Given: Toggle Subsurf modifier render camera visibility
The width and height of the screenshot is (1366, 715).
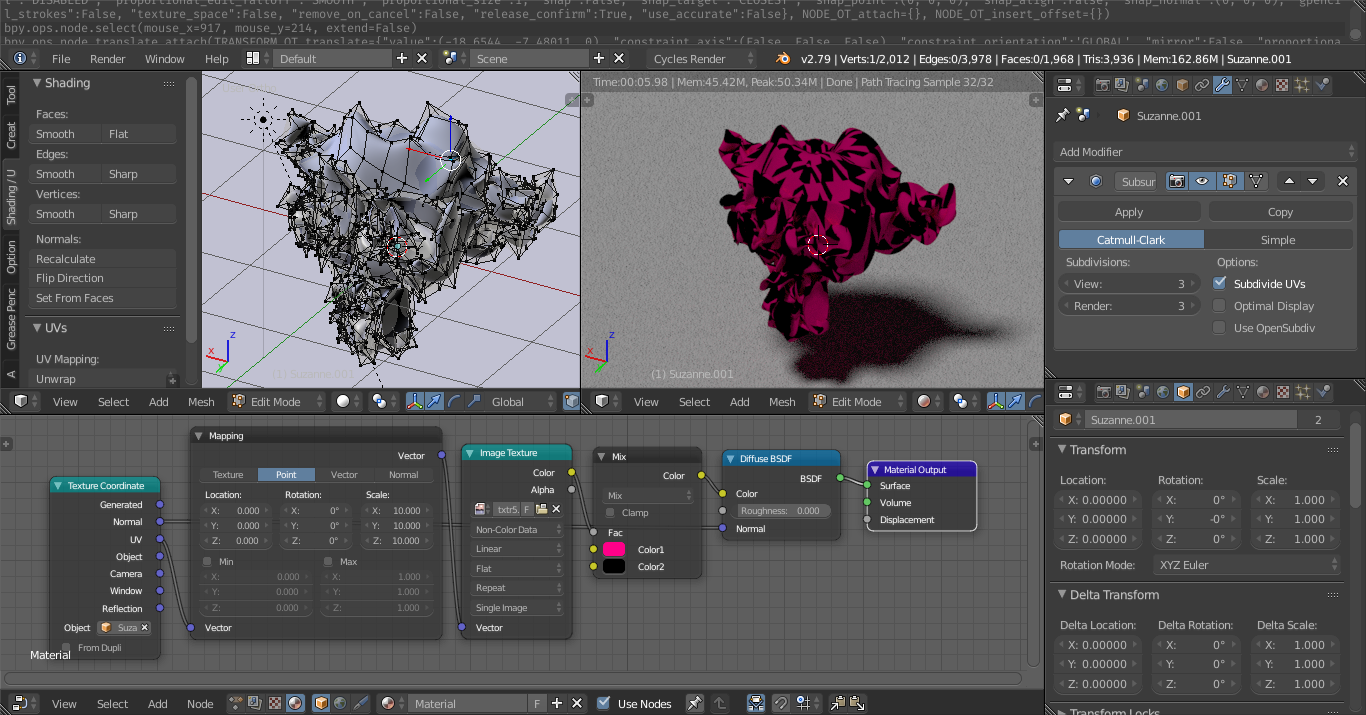Looking at the screenshot, I should point(1177,181).
